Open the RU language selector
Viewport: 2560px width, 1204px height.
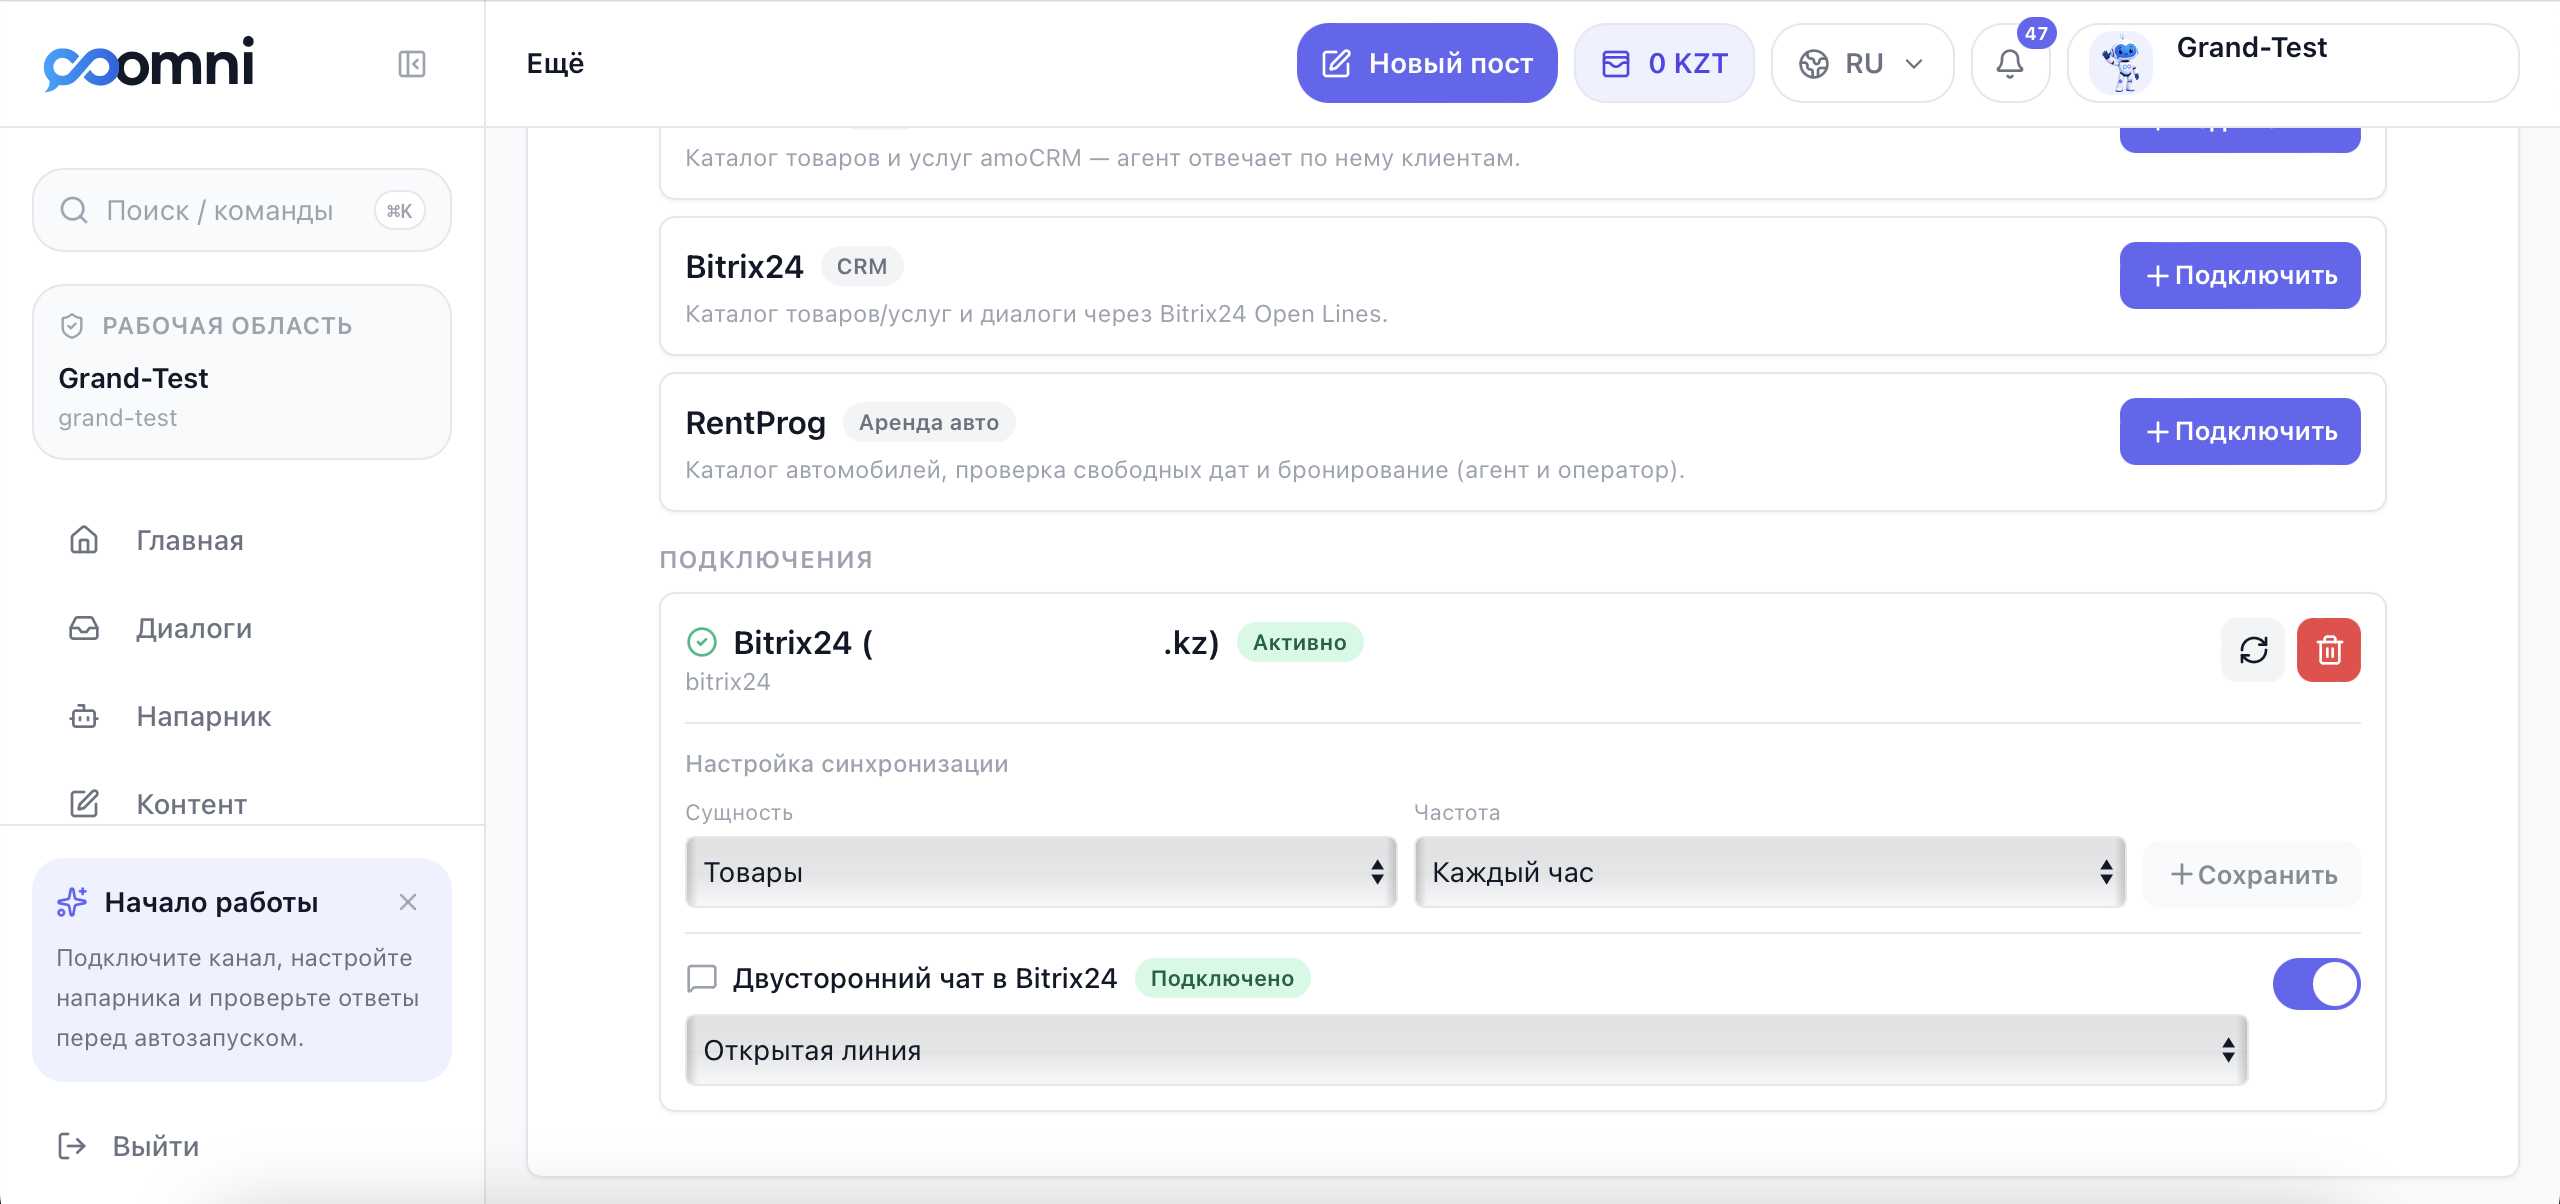tap(1862, 64)
